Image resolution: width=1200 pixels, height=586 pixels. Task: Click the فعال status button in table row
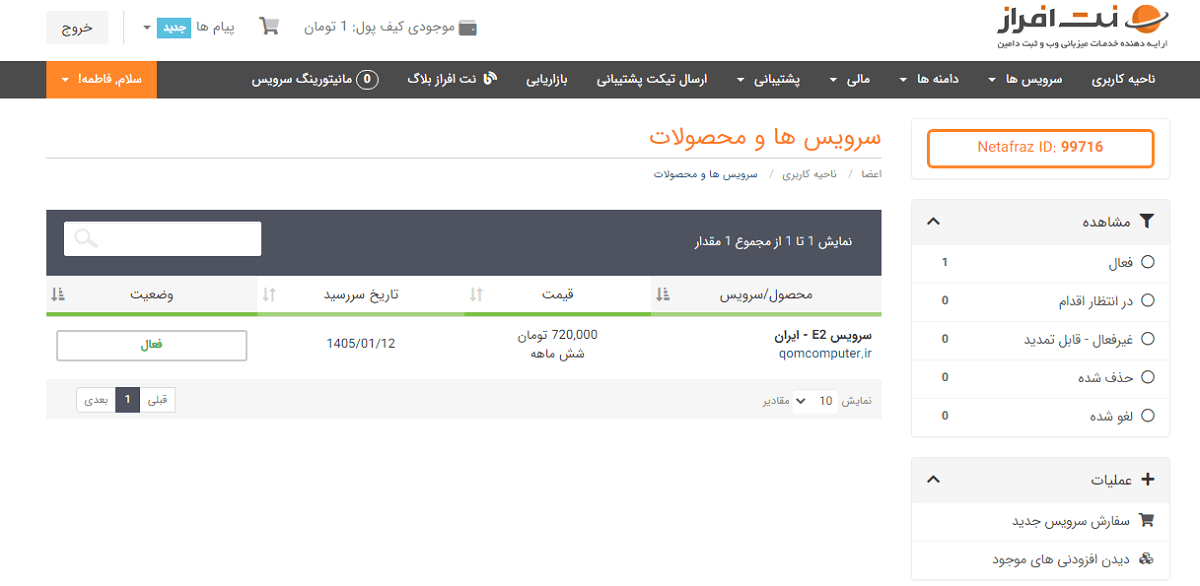(151, 345)
